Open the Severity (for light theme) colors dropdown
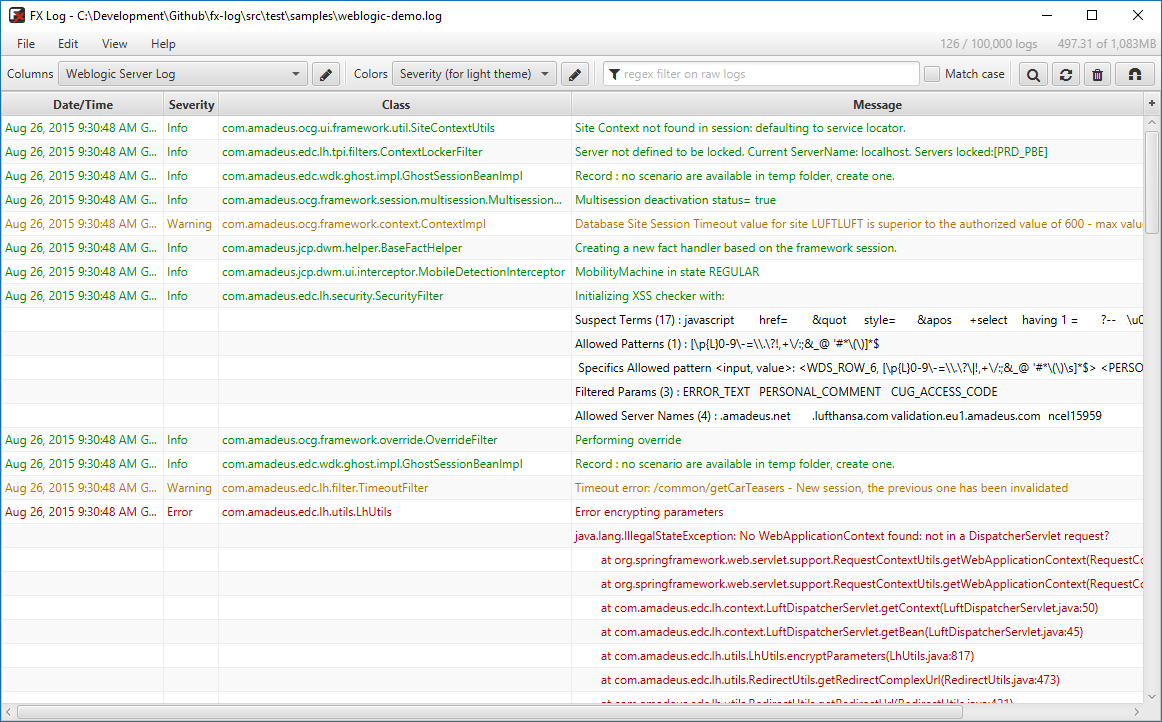Screen dimensions: 1162x722 coord(474,74)
